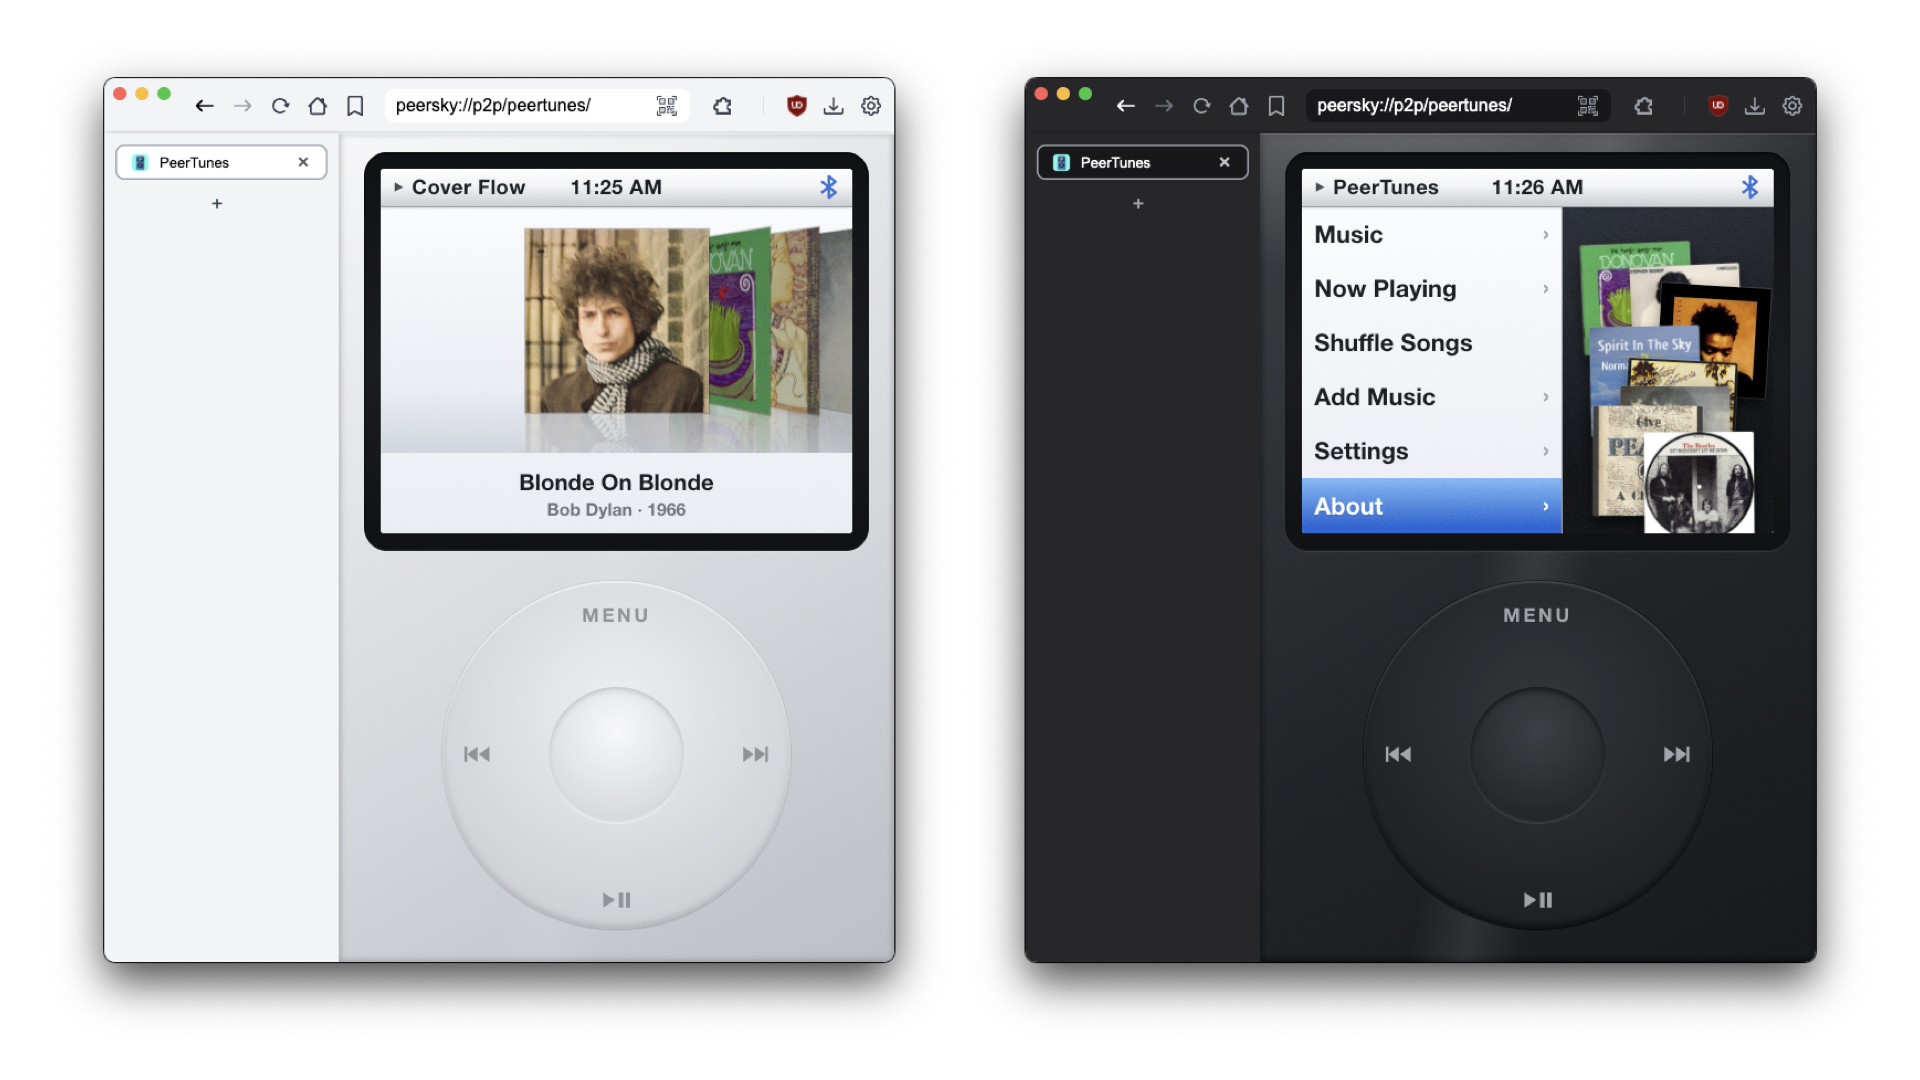Skip to previous track on silver iPod
Viewport: 1920px width, 1080px height.
point(477,754)
